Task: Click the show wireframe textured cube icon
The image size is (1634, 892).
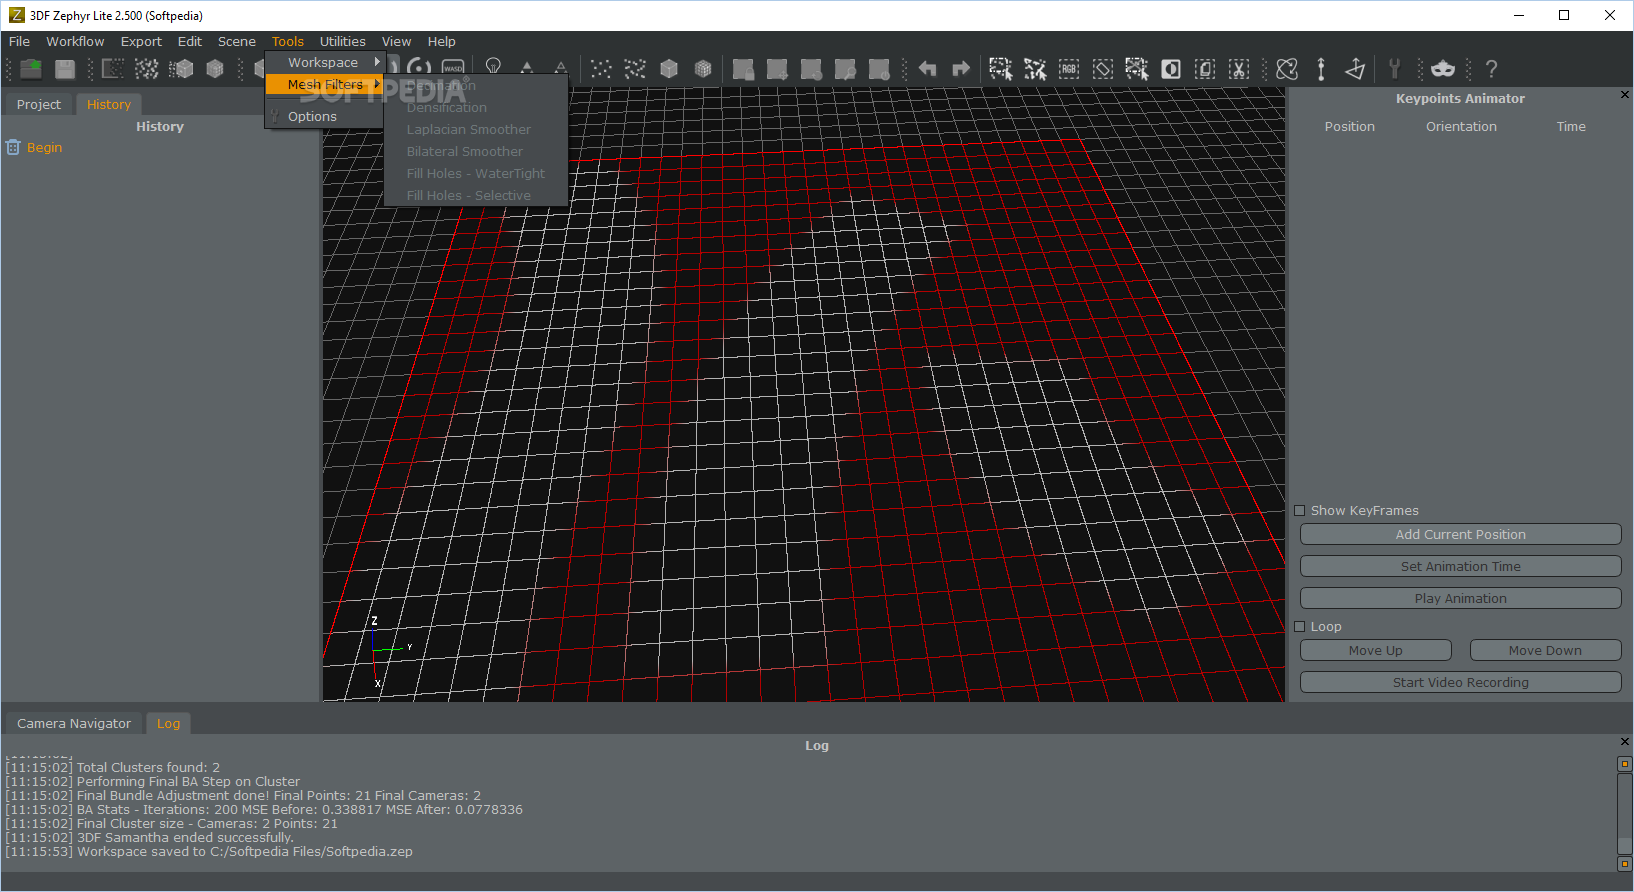Action: 703,69
